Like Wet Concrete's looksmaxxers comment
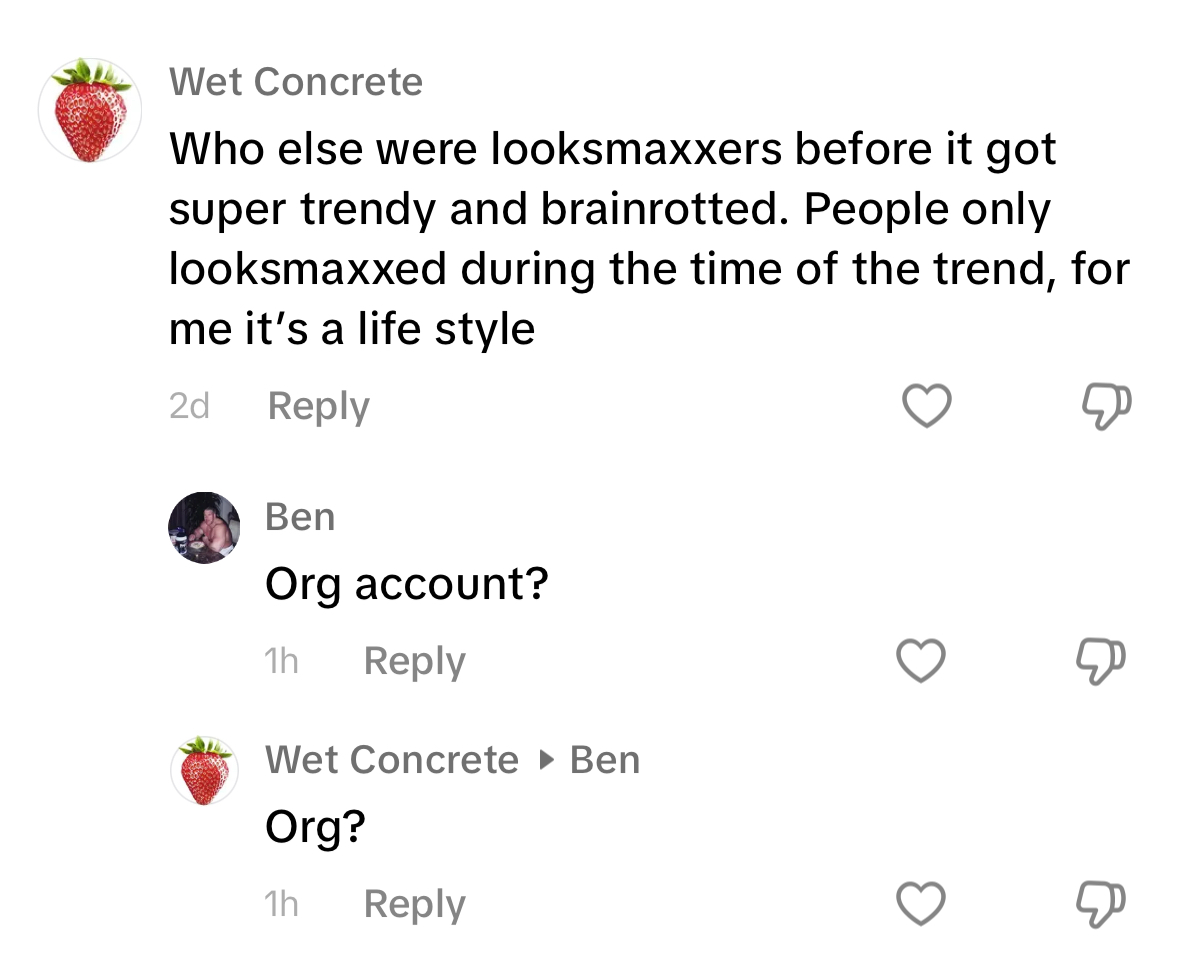 tap(926, 407)
